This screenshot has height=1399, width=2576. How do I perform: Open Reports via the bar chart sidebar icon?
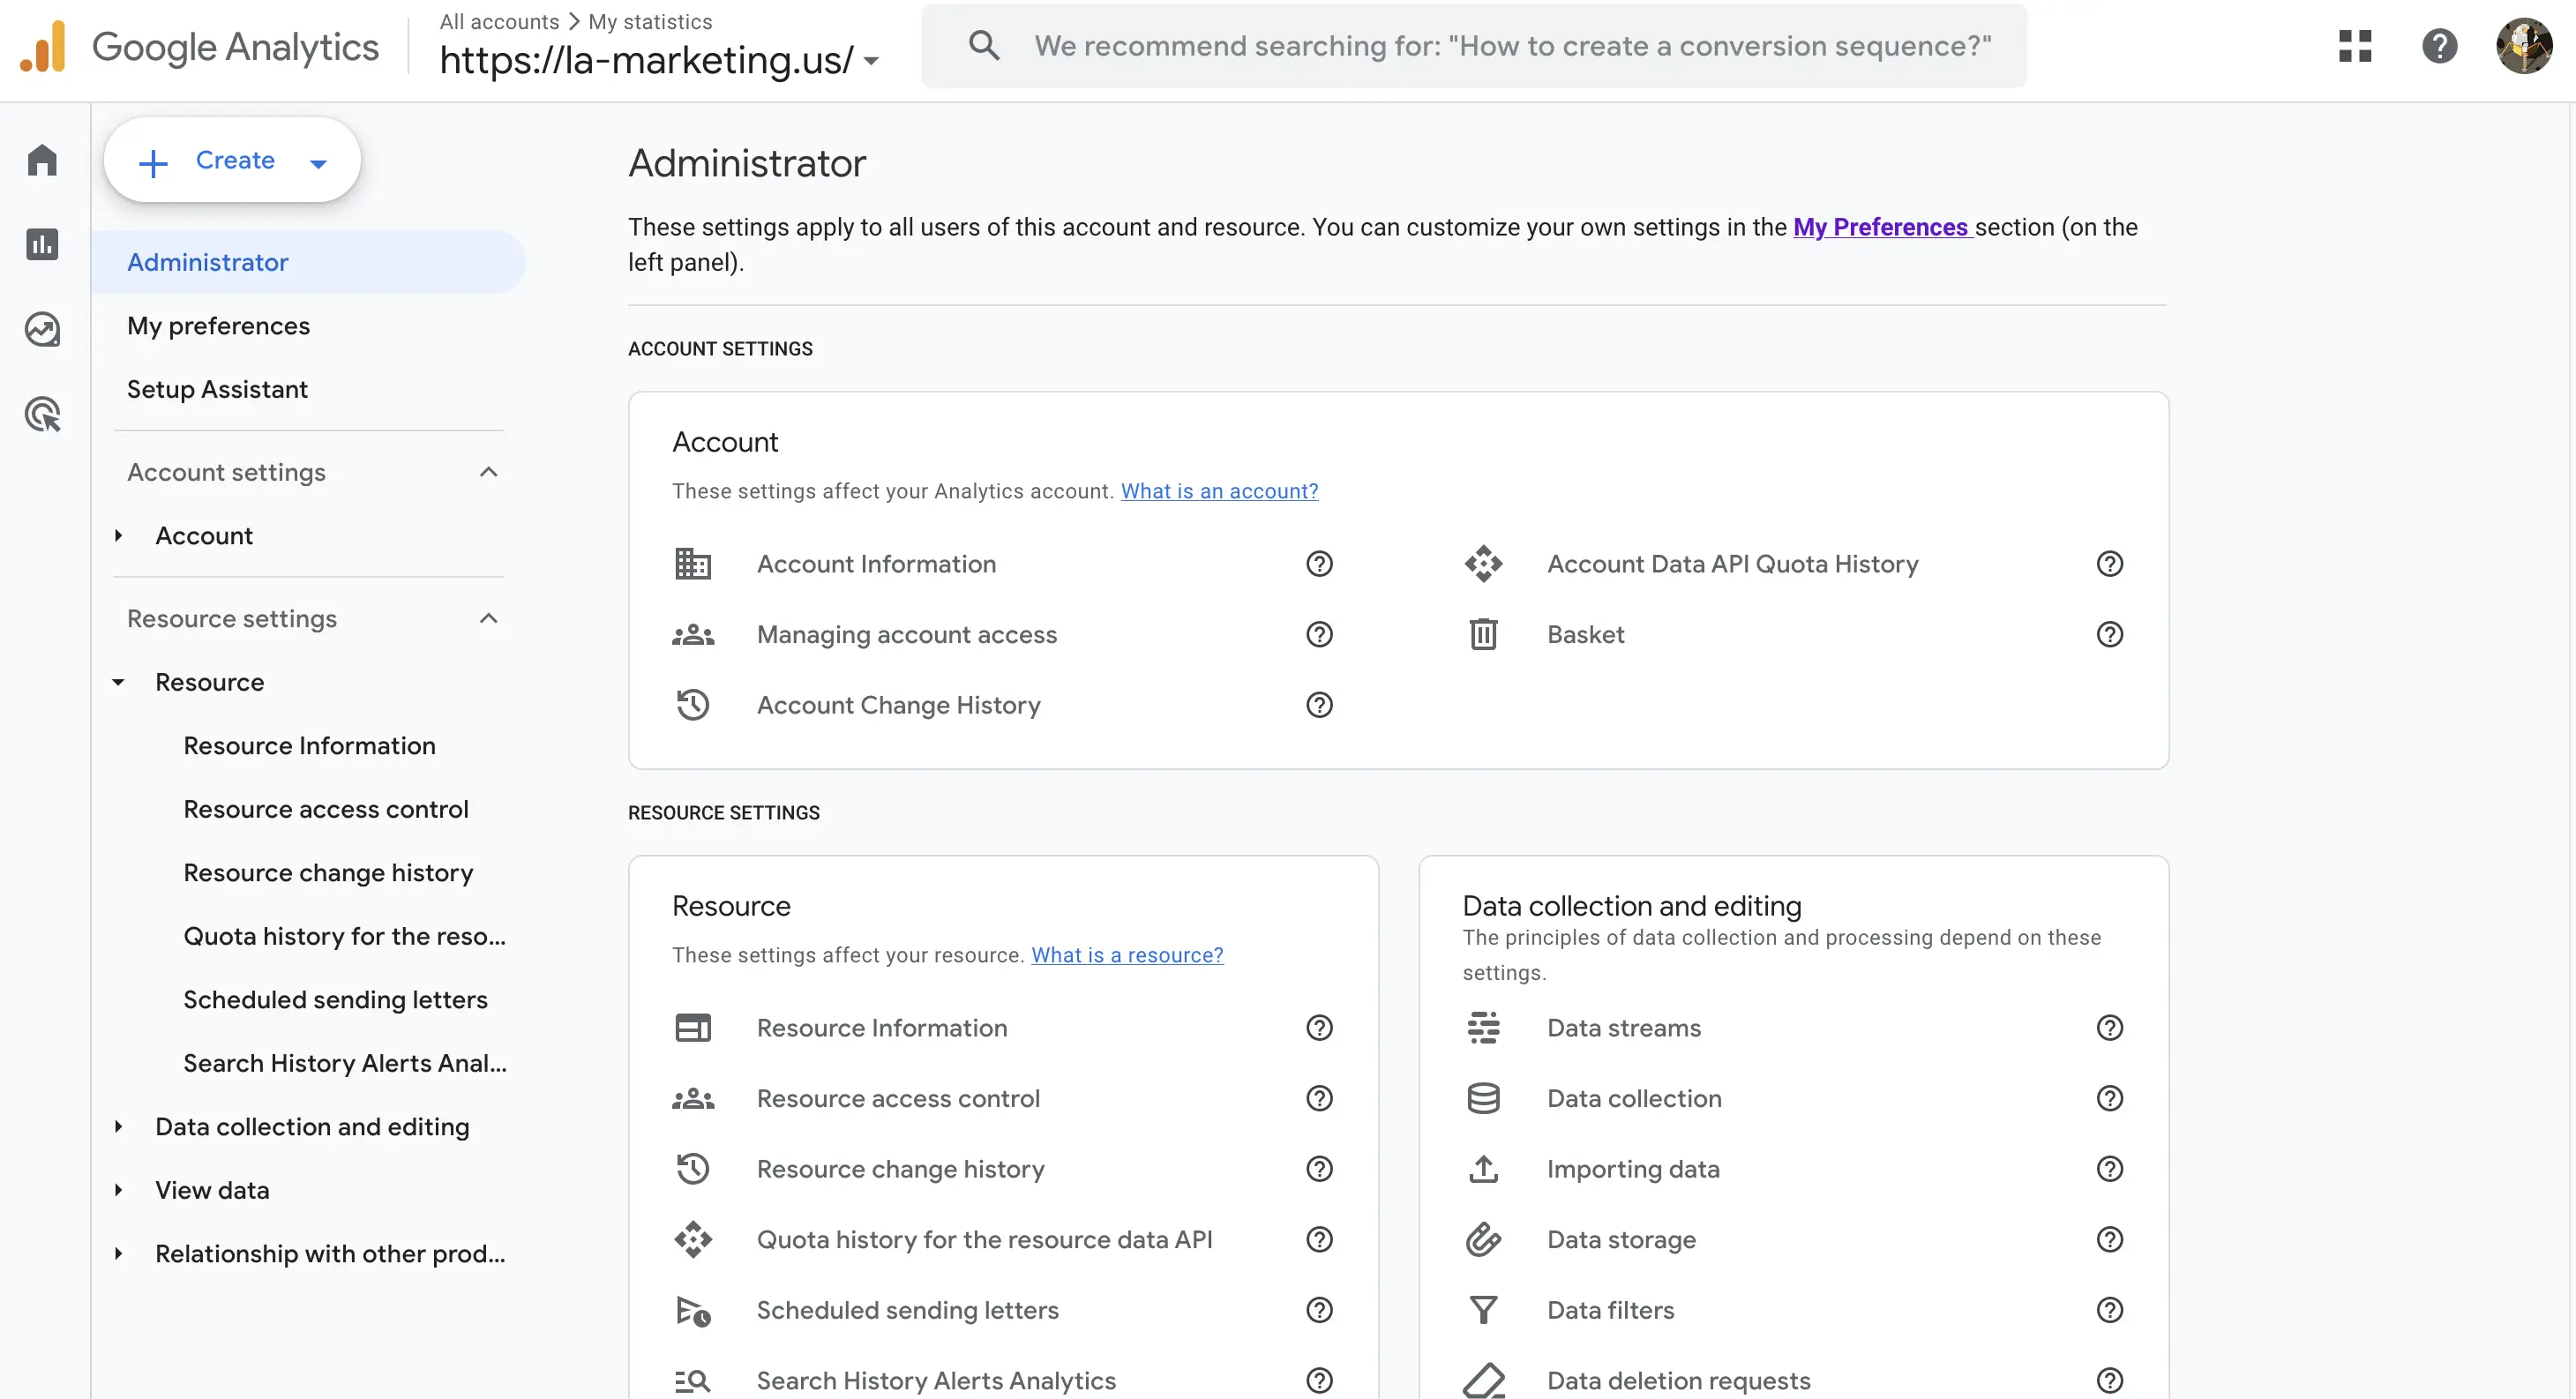(x=43, y=244)
